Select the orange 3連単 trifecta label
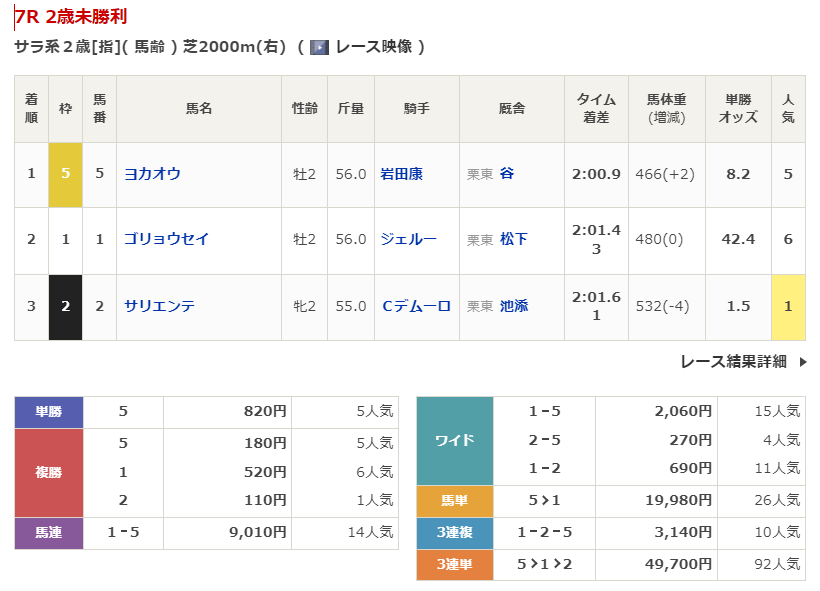Screen dimensions: 820x591 pyautogui.click(x=455, y=565)
